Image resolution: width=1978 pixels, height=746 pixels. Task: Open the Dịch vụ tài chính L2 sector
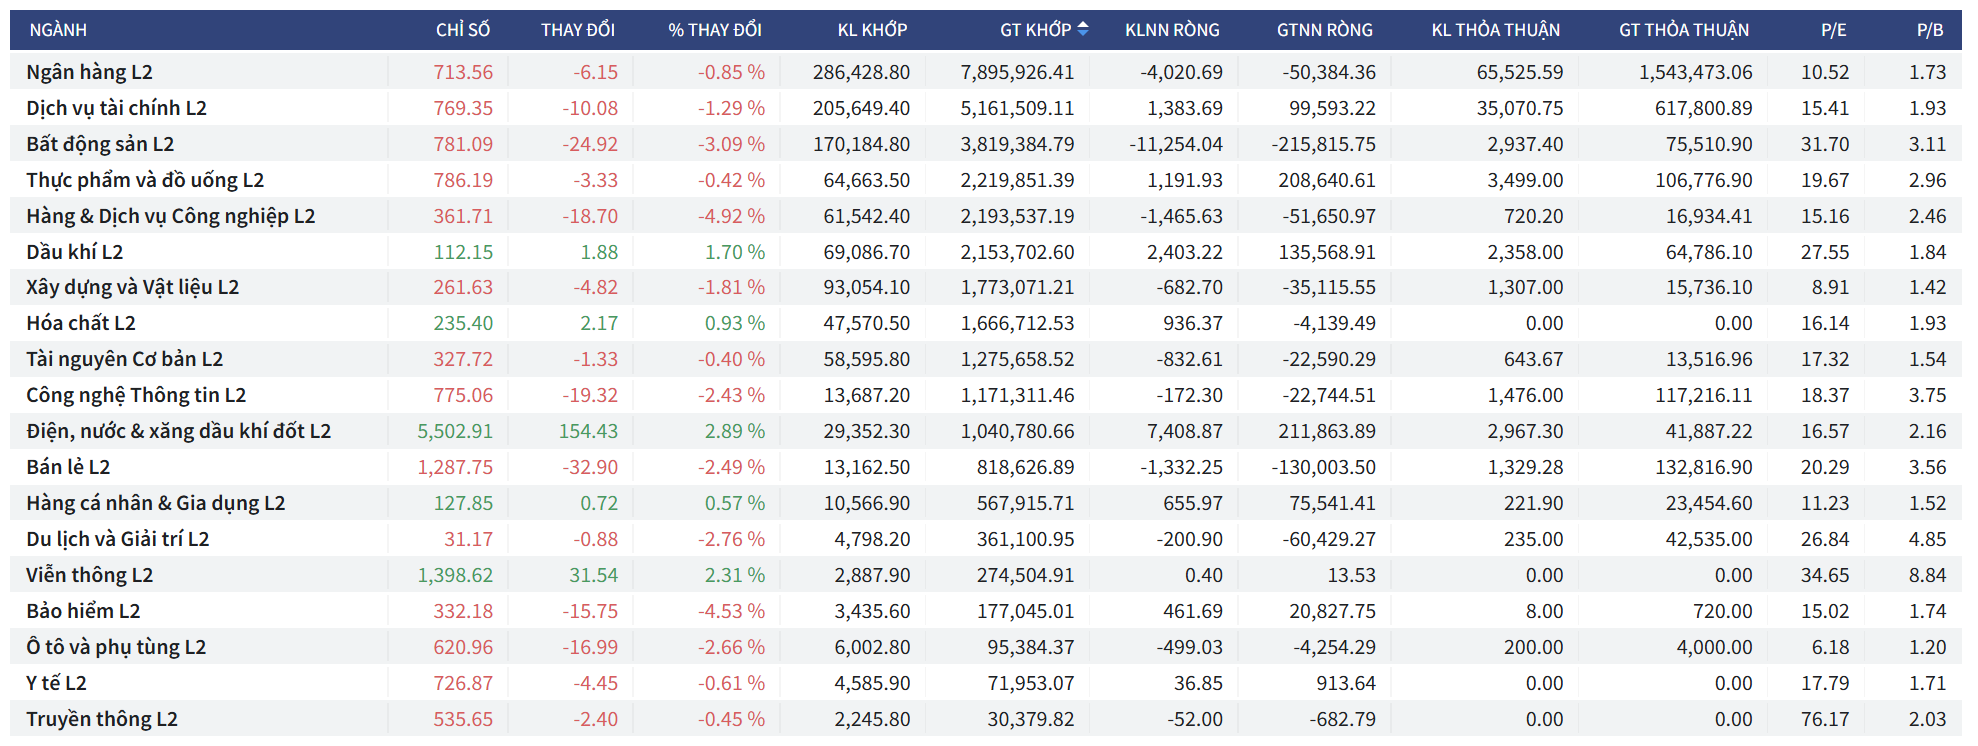coord(117,108)
